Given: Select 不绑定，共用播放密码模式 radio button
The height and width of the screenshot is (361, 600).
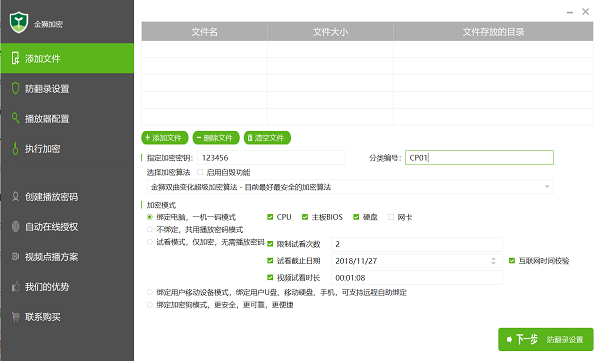Looking at the screenshot, I should pos(150,229).
